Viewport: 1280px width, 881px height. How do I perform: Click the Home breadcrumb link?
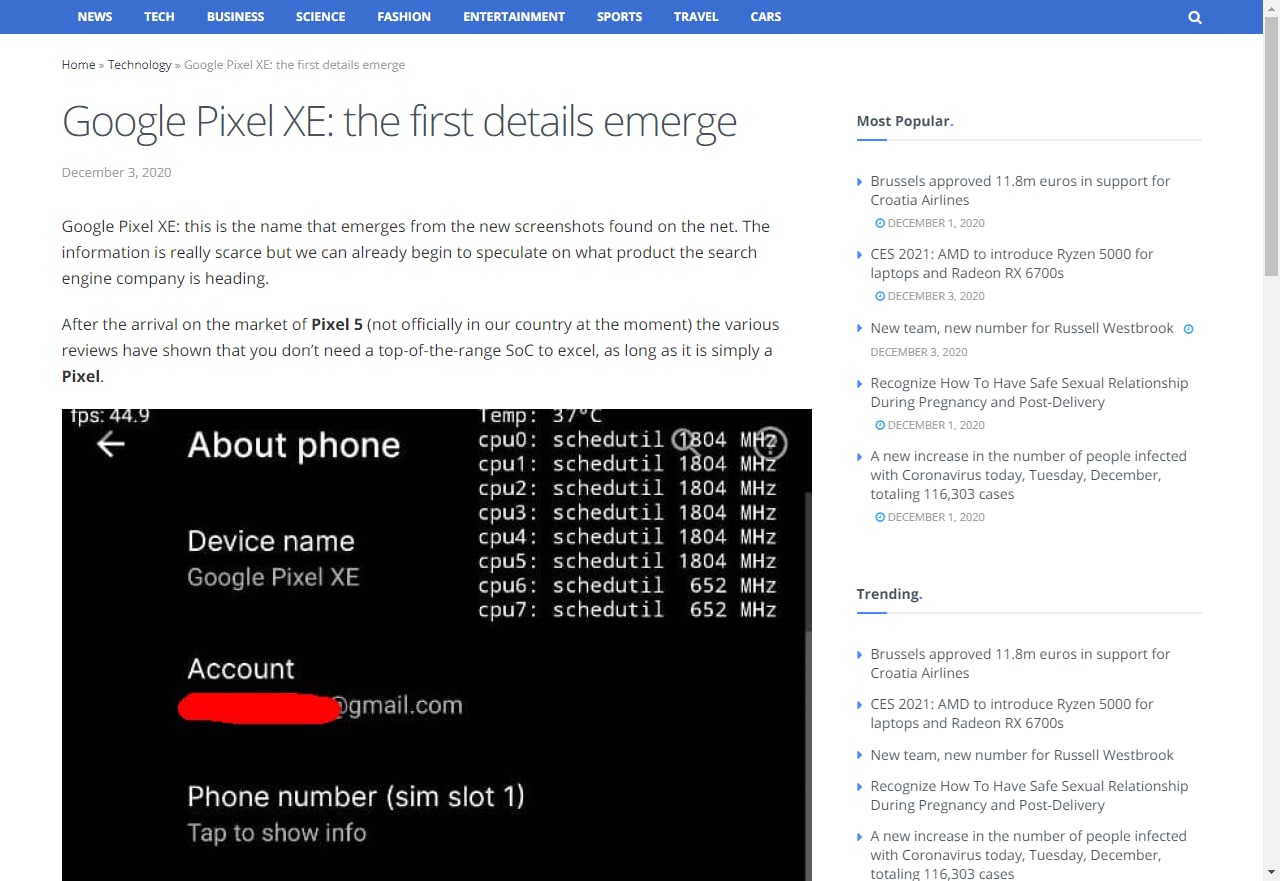[78, 65]
